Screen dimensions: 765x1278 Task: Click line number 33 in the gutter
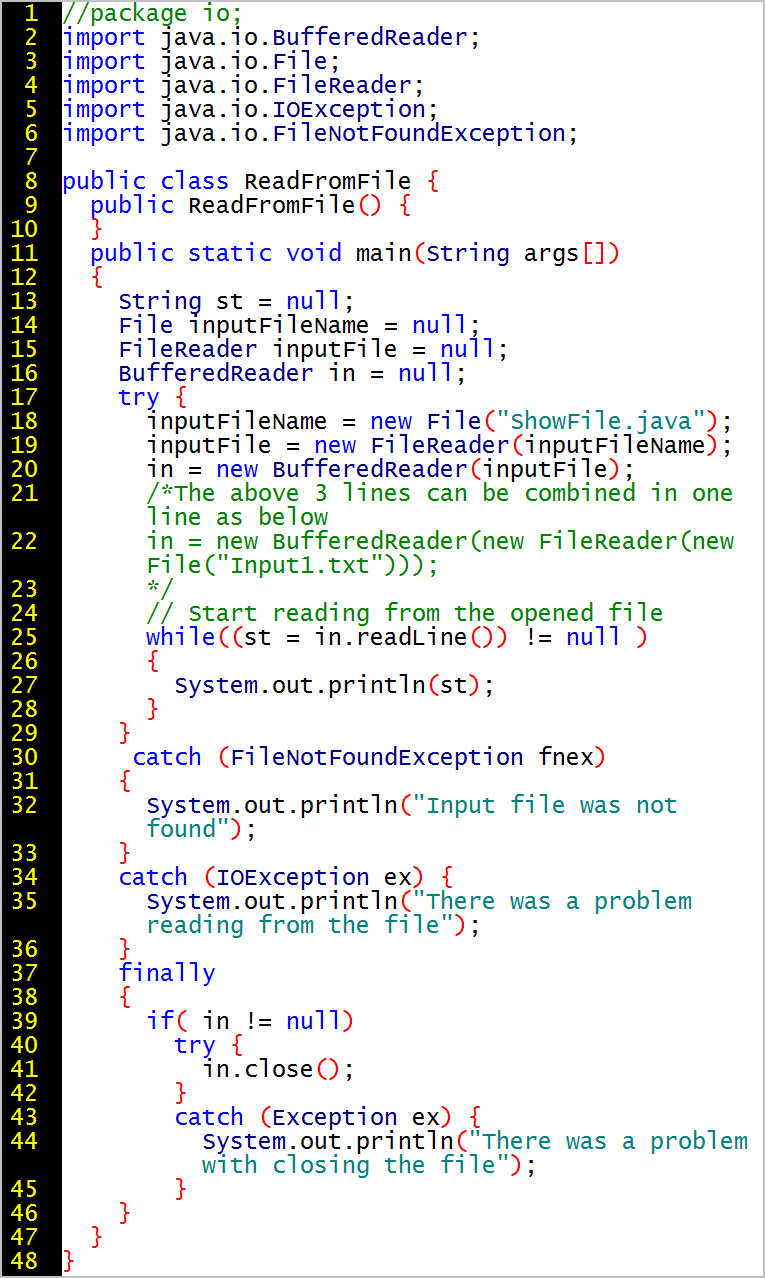coord(23,854)
